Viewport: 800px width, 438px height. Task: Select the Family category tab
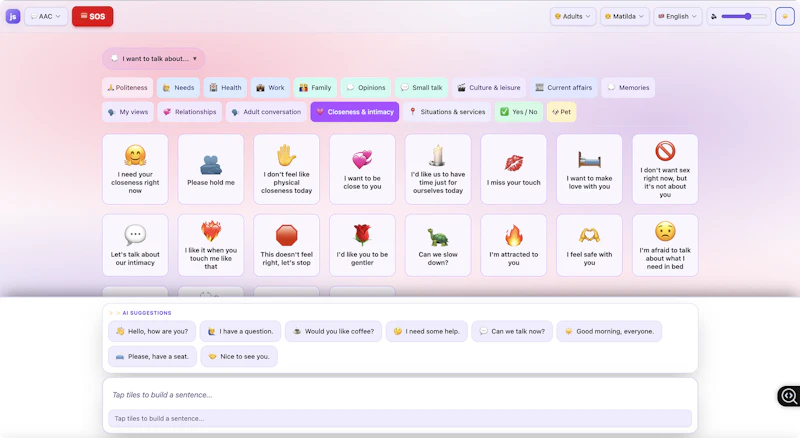pos(315,88)
